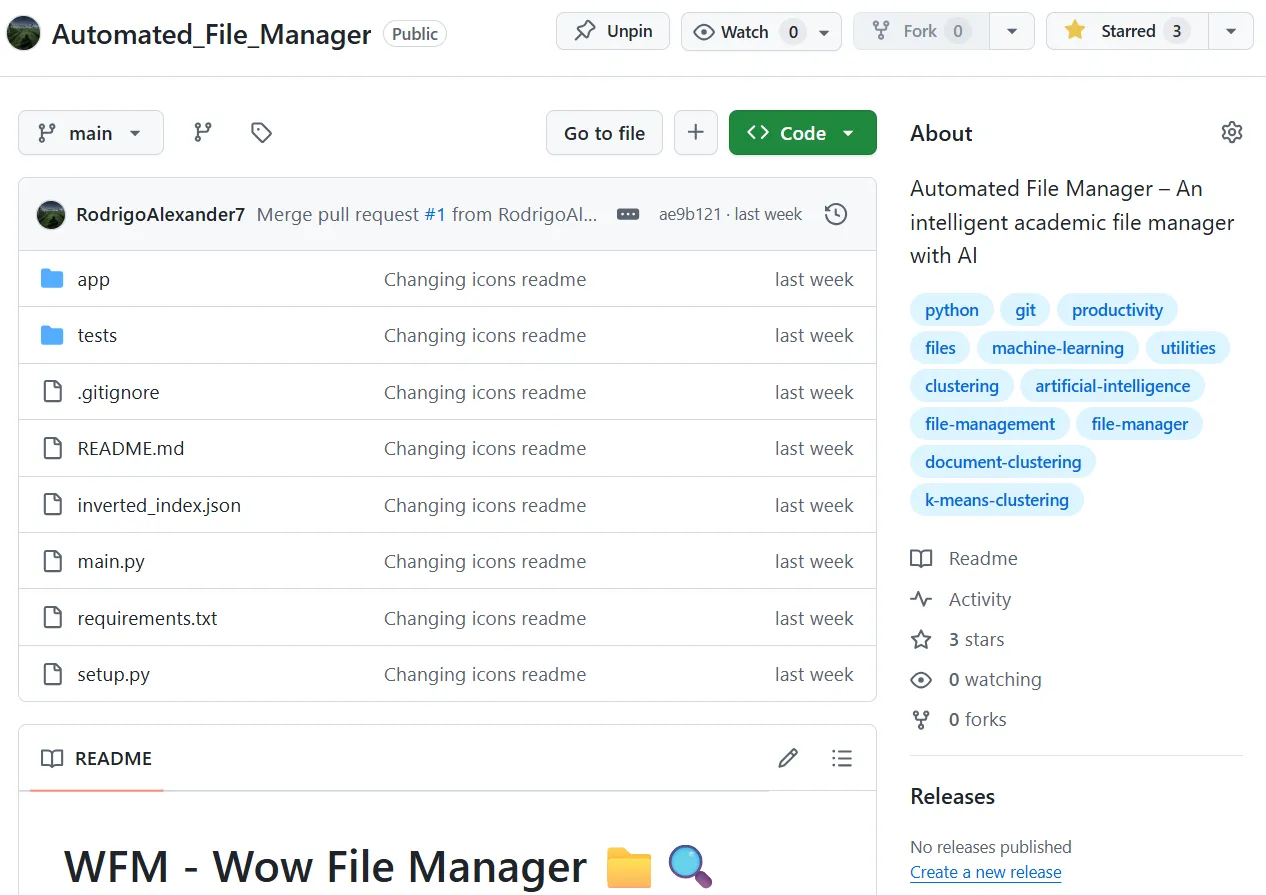Click the eye icon beside 0 watching
The width and height of the screenshot is (1266, 895).
coord(921,680)
